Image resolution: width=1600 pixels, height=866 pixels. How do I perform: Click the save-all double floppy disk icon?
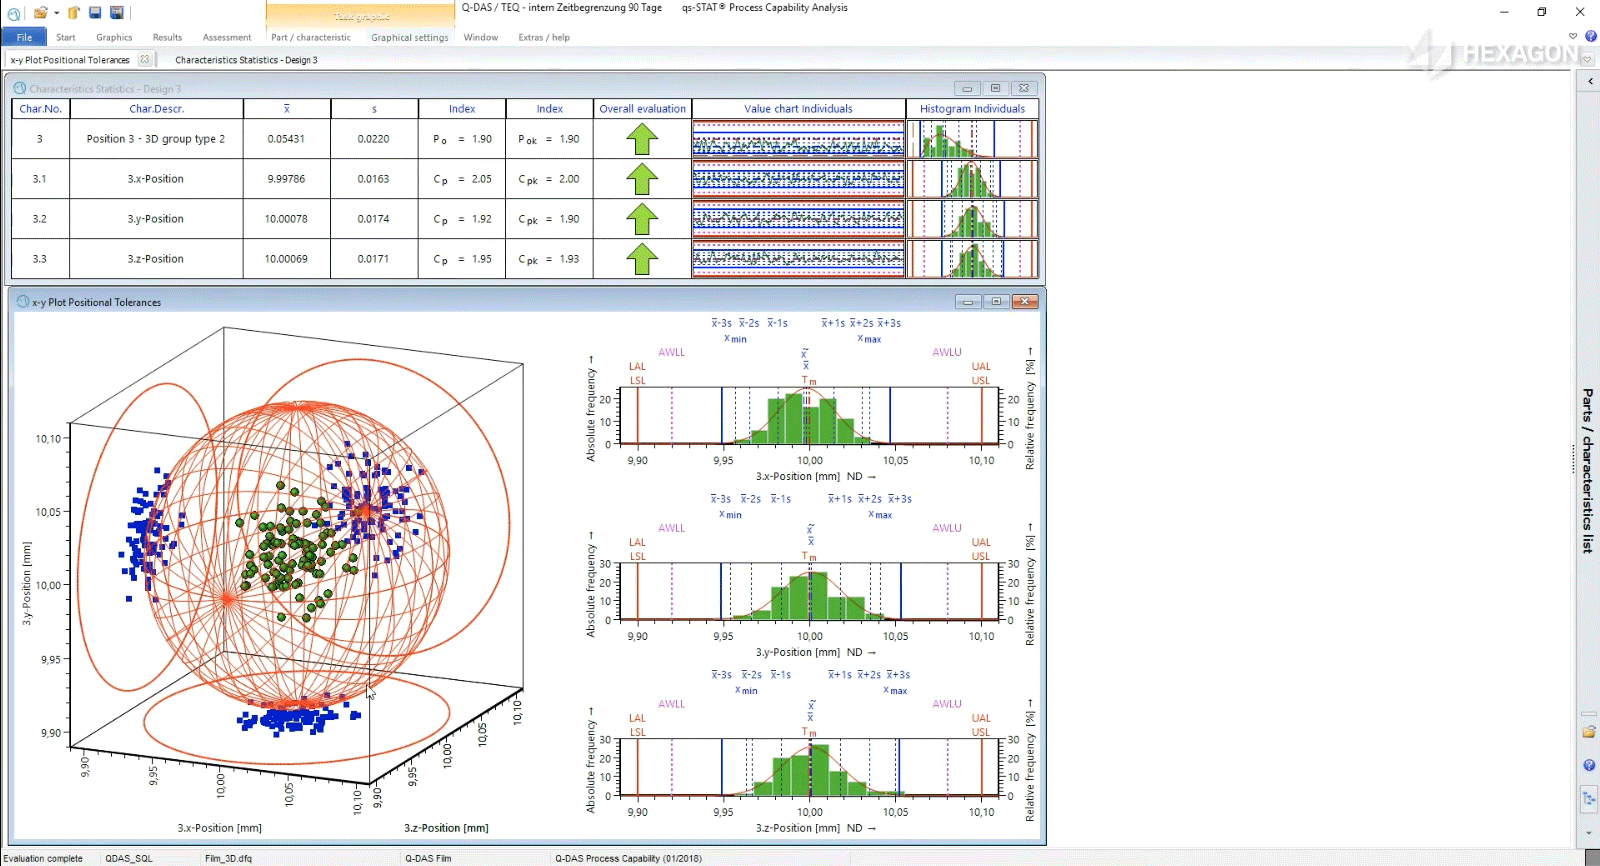pyautogui.click(x=117, y=13)
